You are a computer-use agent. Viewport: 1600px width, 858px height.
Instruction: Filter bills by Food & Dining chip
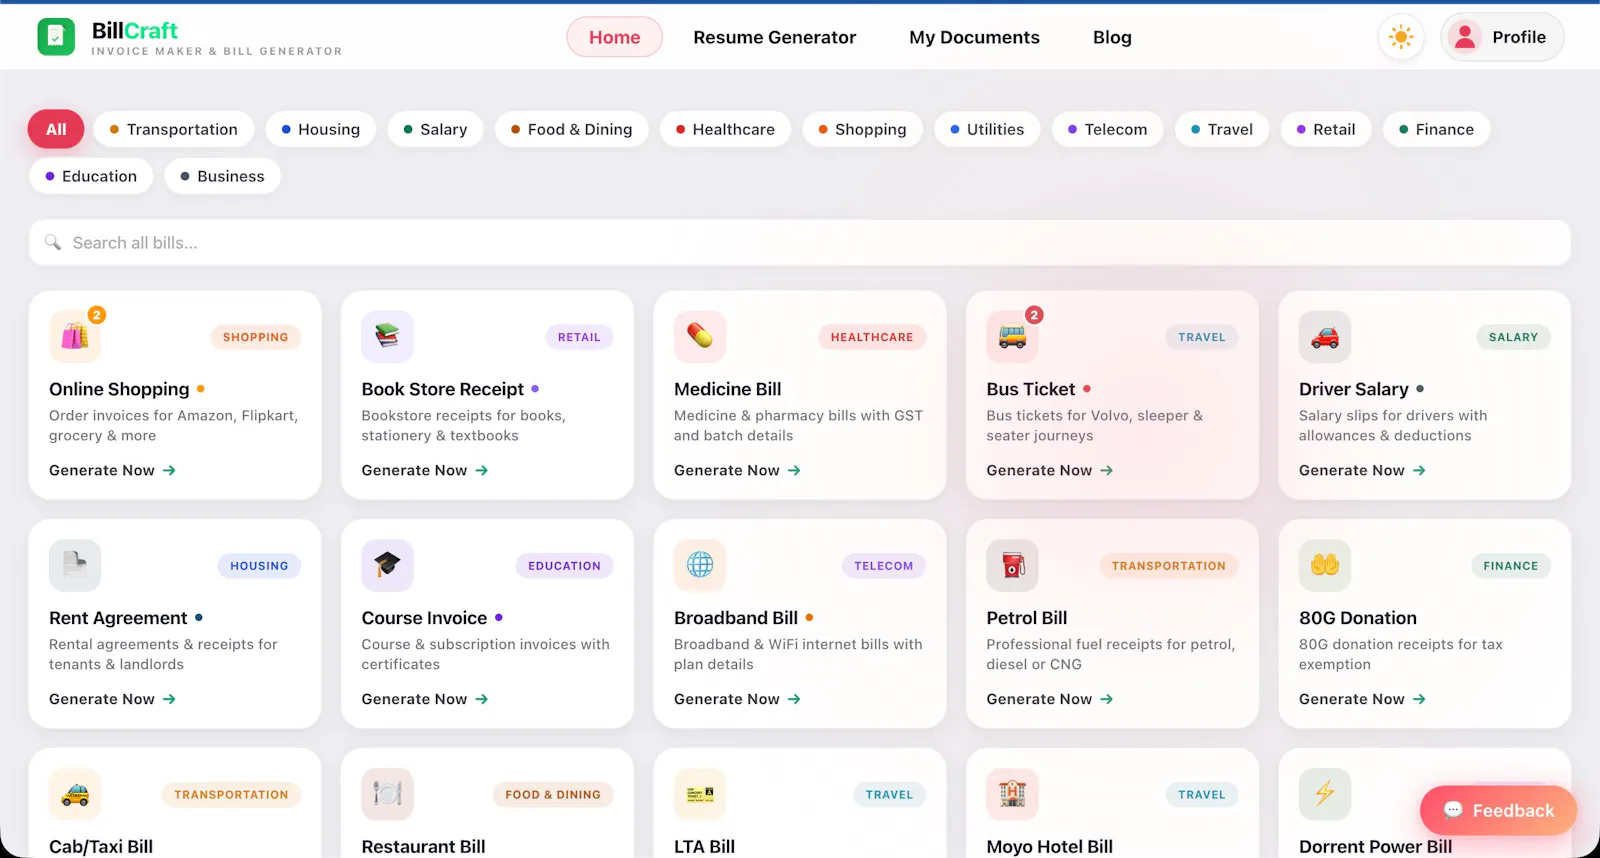click(572, 129)
